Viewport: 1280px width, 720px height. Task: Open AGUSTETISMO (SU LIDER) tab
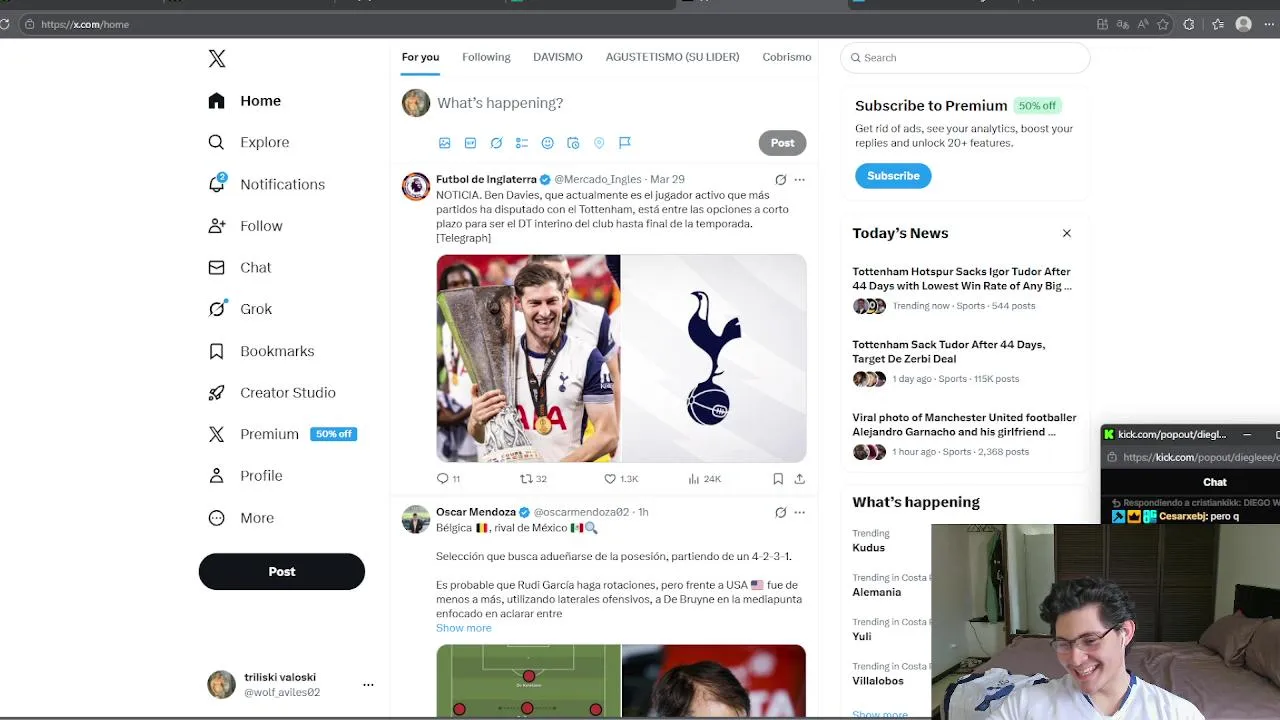pyautogui.click(x=672, y=57)
